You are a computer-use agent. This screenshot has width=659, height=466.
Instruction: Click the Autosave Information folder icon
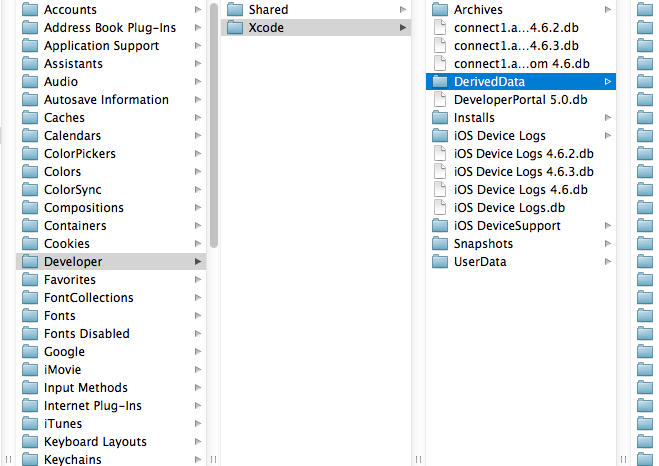[30, 100]
